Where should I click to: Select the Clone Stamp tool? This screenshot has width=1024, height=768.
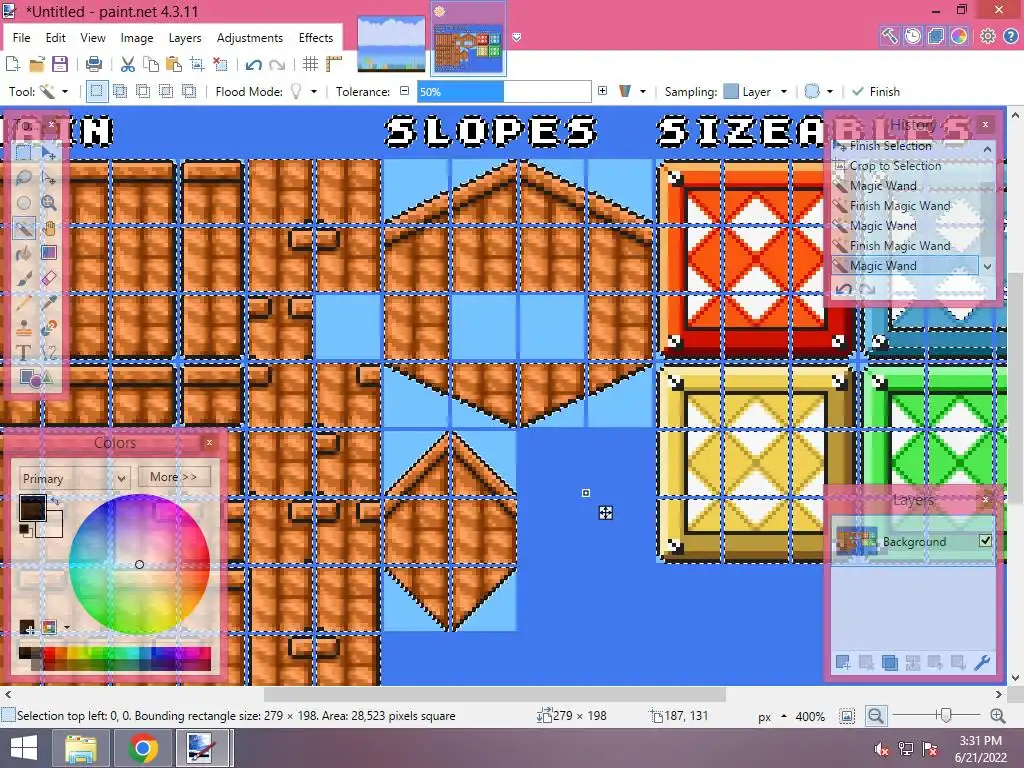click(24, 327)
